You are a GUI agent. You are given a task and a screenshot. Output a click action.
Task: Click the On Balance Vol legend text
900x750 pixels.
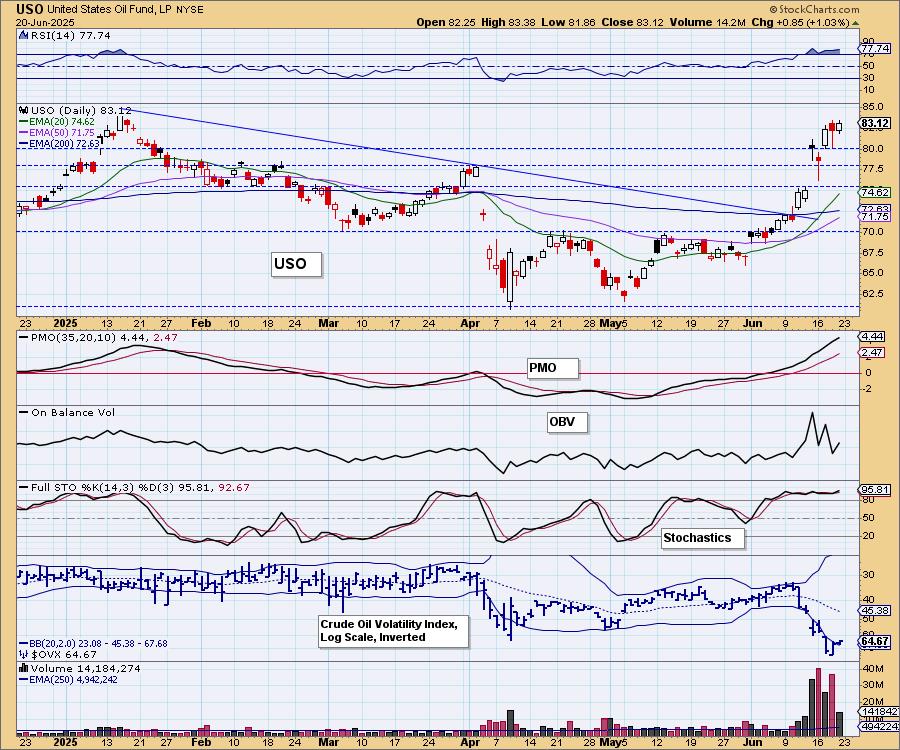click(x=73, y=413)
